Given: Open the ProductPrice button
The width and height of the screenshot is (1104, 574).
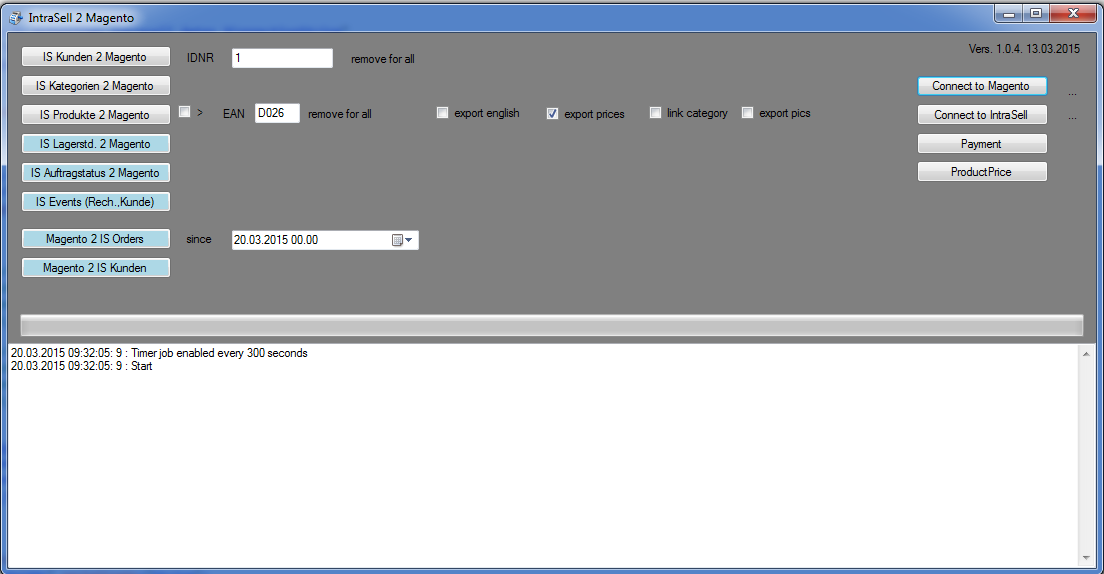Looking at the screenshot, I should [x=982, y=172].
